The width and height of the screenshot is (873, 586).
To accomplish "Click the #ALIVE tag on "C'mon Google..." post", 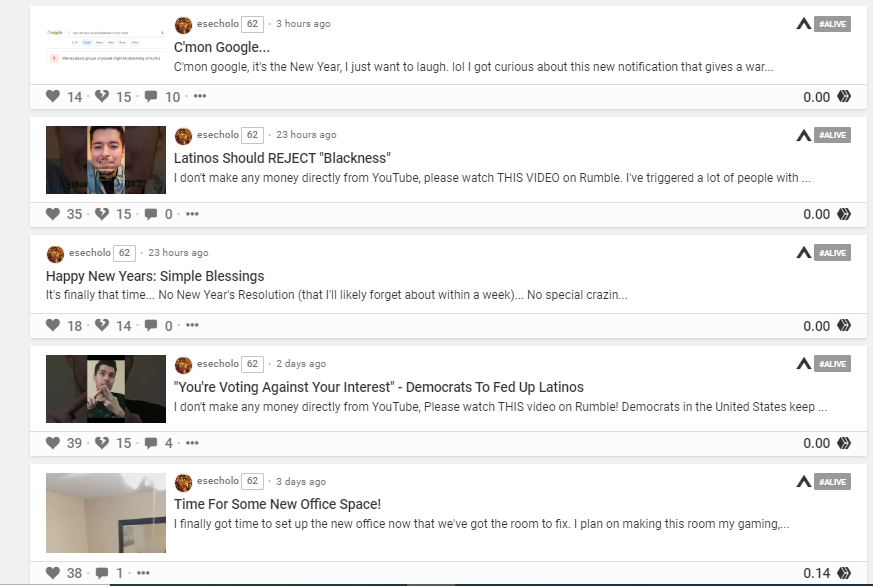I will 832,24.
